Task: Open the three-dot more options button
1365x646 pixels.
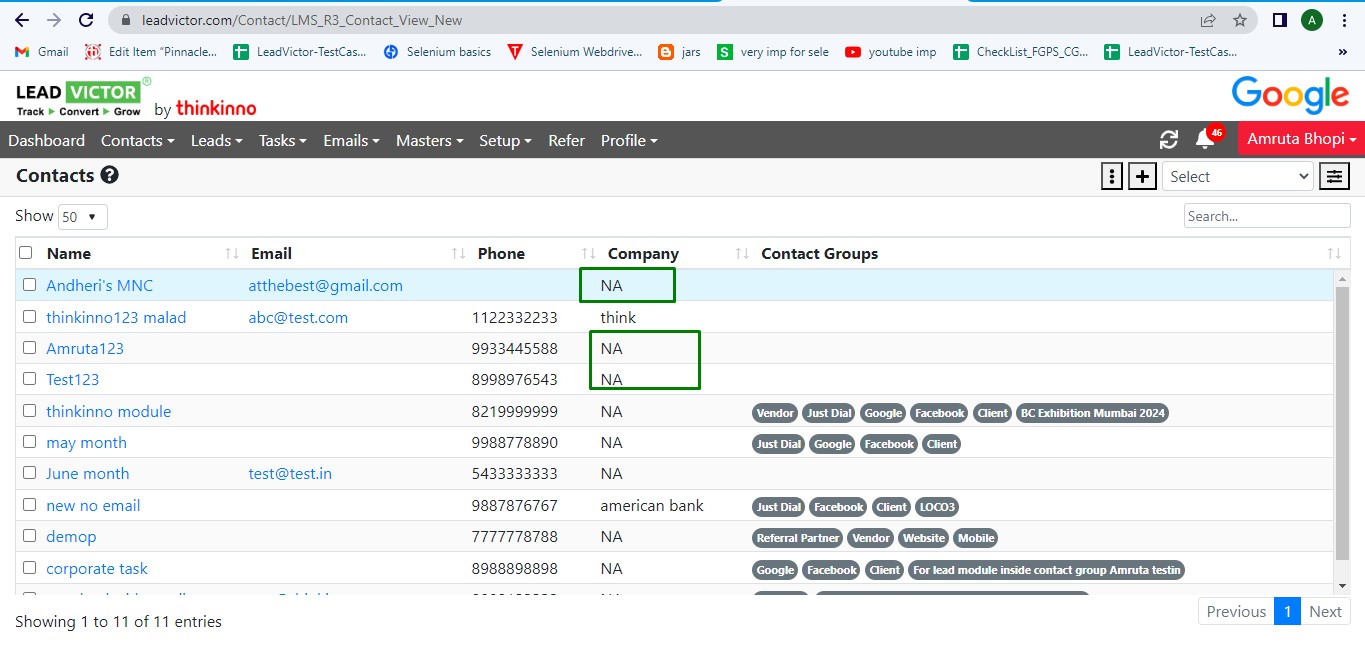Action: click(1111, 176)
